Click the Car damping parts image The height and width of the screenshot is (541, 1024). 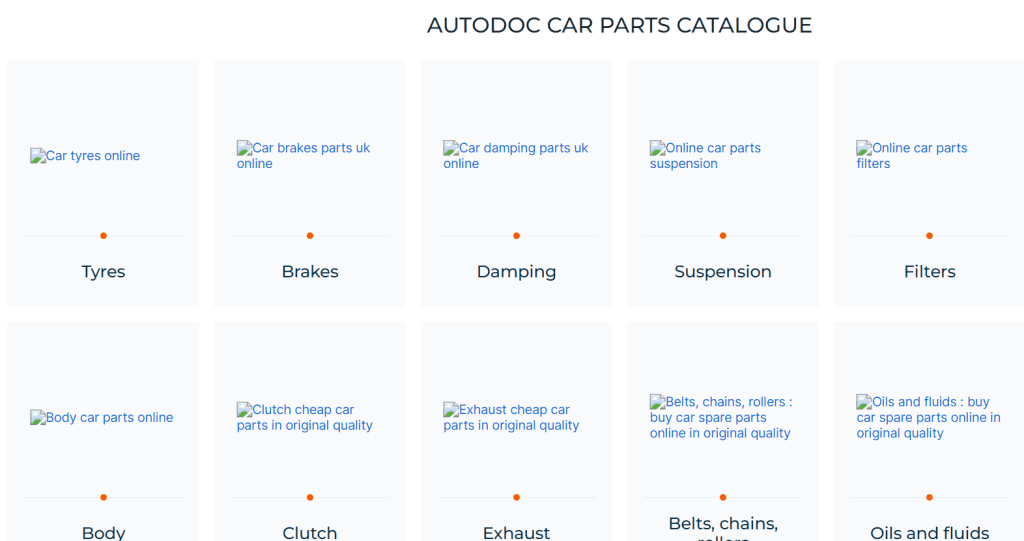[515, 156]
